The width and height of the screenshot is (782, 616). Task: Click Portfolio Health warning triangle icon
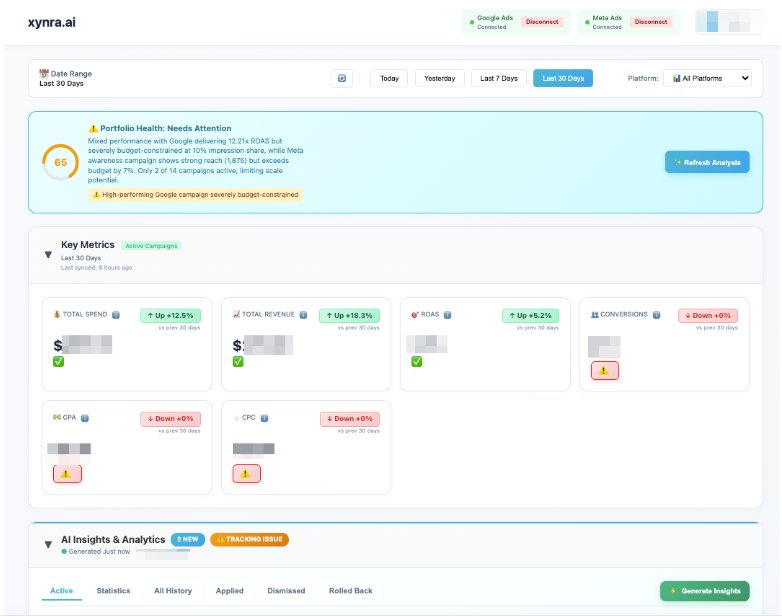(93, 128)
